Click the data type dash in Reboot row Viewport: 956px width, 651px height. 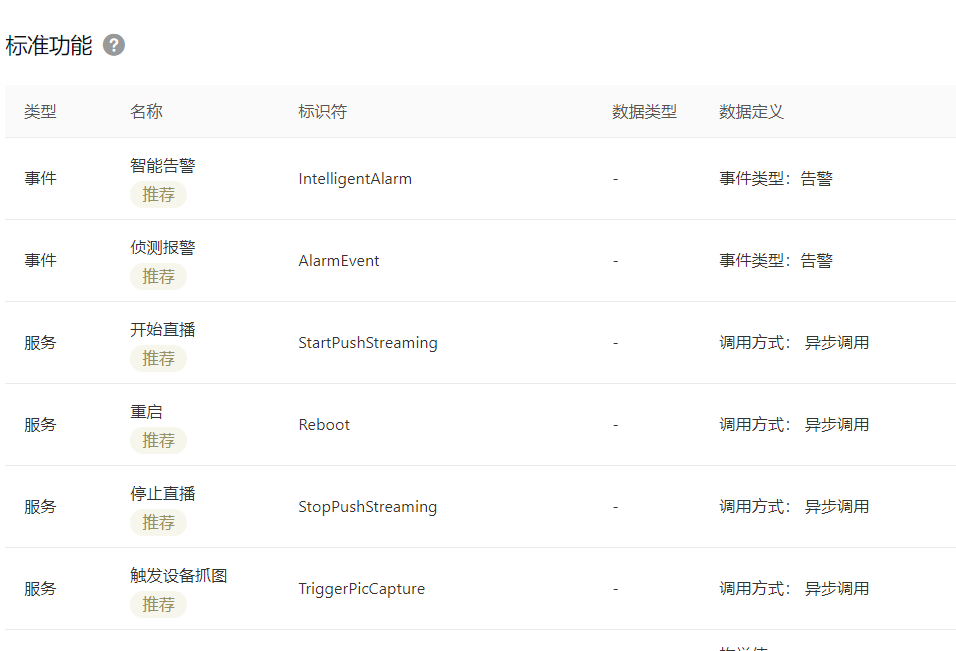[616, 425]
